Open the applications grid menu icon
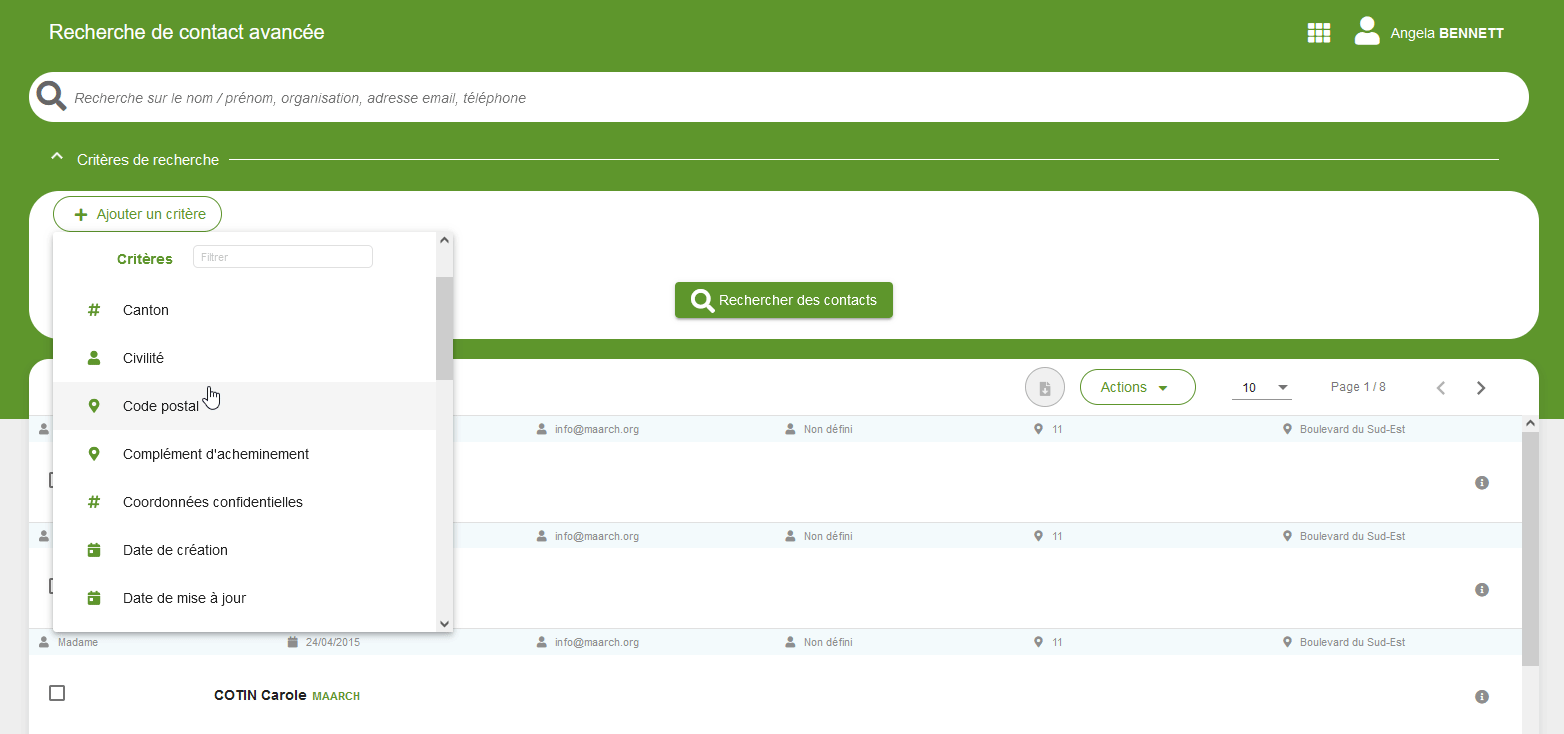Image resolution: width=1564 pixels, height=734 pixels. pyautogui.click(x=1319, y=33)
